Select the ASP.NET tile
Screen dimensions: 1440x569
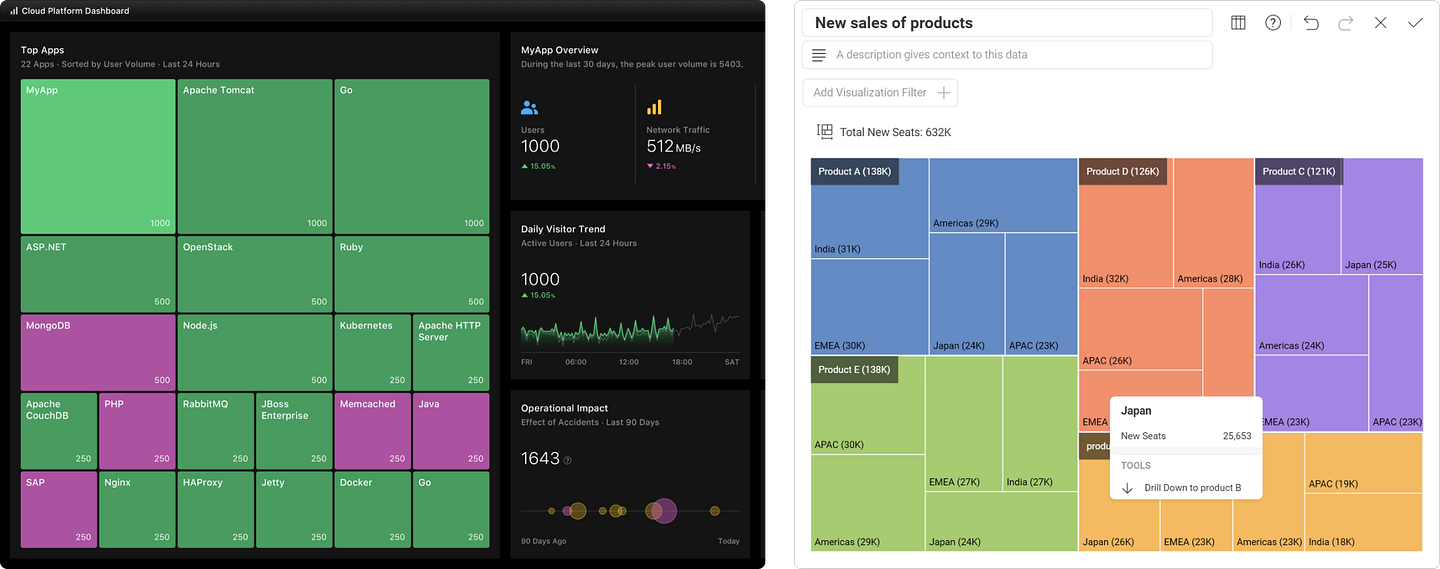(98, 274)
